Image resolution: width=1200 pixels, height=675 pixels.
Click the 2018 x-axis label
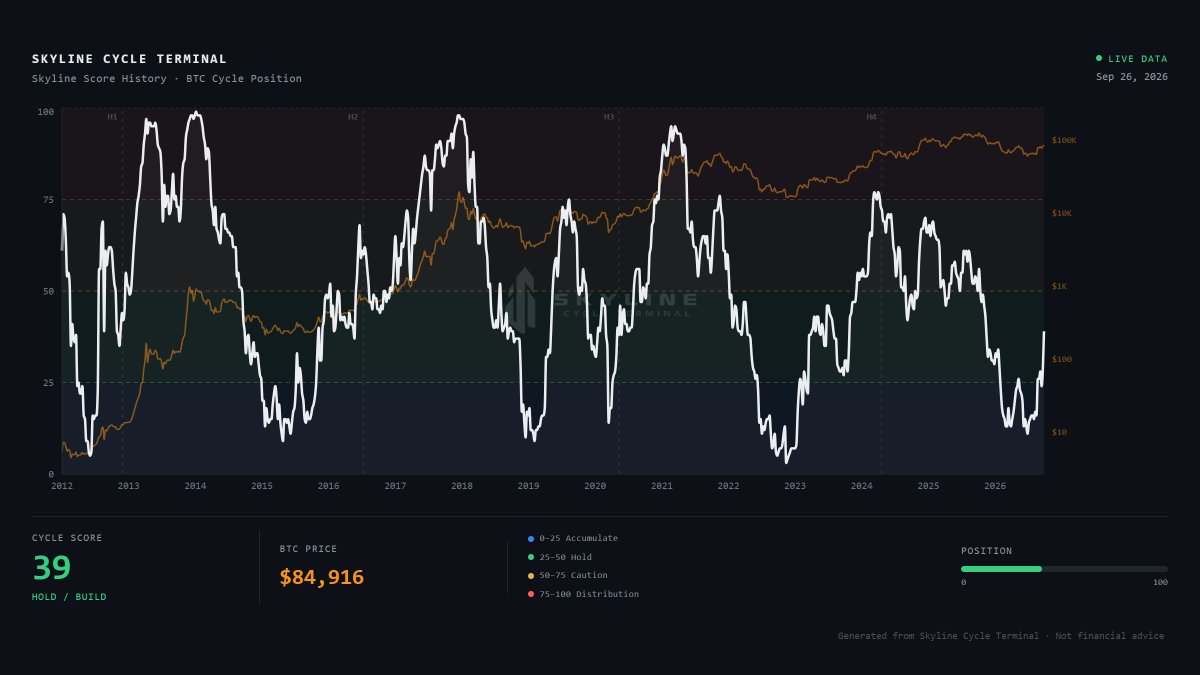pyautogui.click(x=462, y=486)
